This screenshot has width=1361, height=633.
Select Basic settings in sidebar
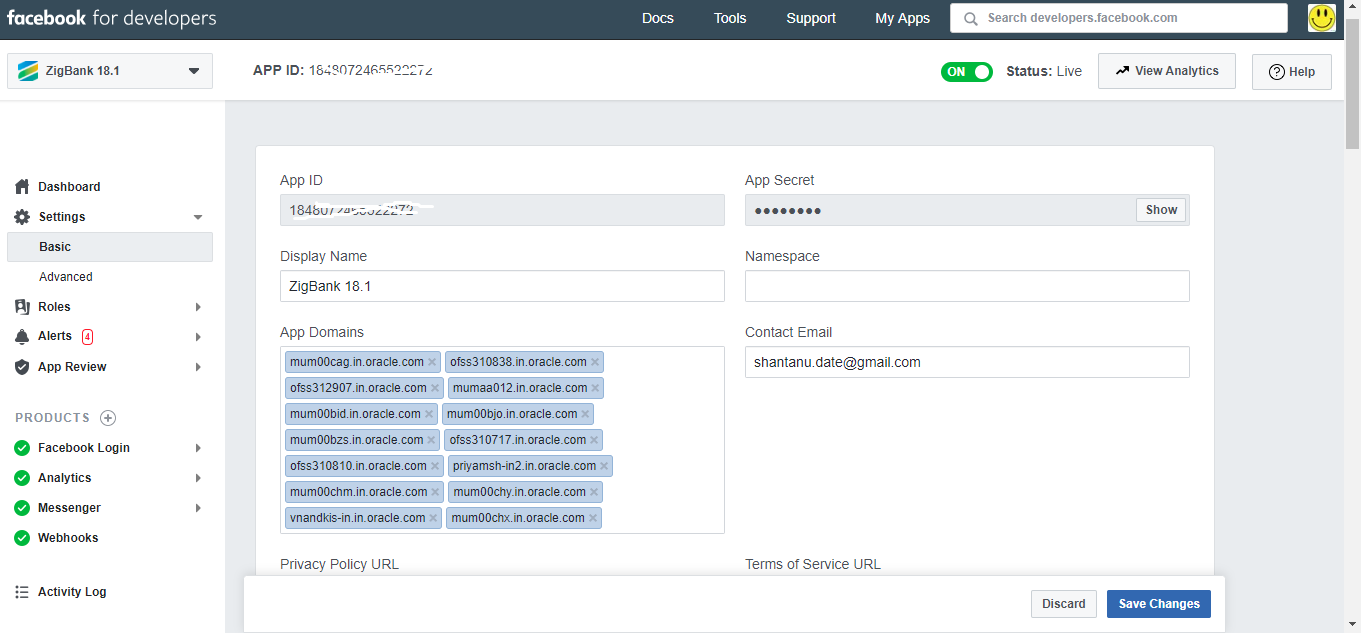110,247
